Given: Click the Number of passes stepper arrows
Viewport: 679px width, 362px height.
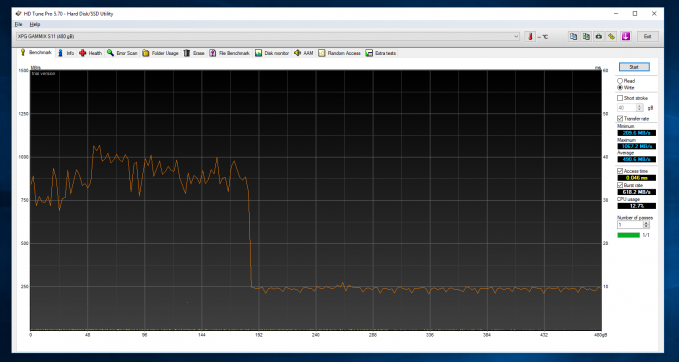Looking at the screenshot, I should coord(646,225).
